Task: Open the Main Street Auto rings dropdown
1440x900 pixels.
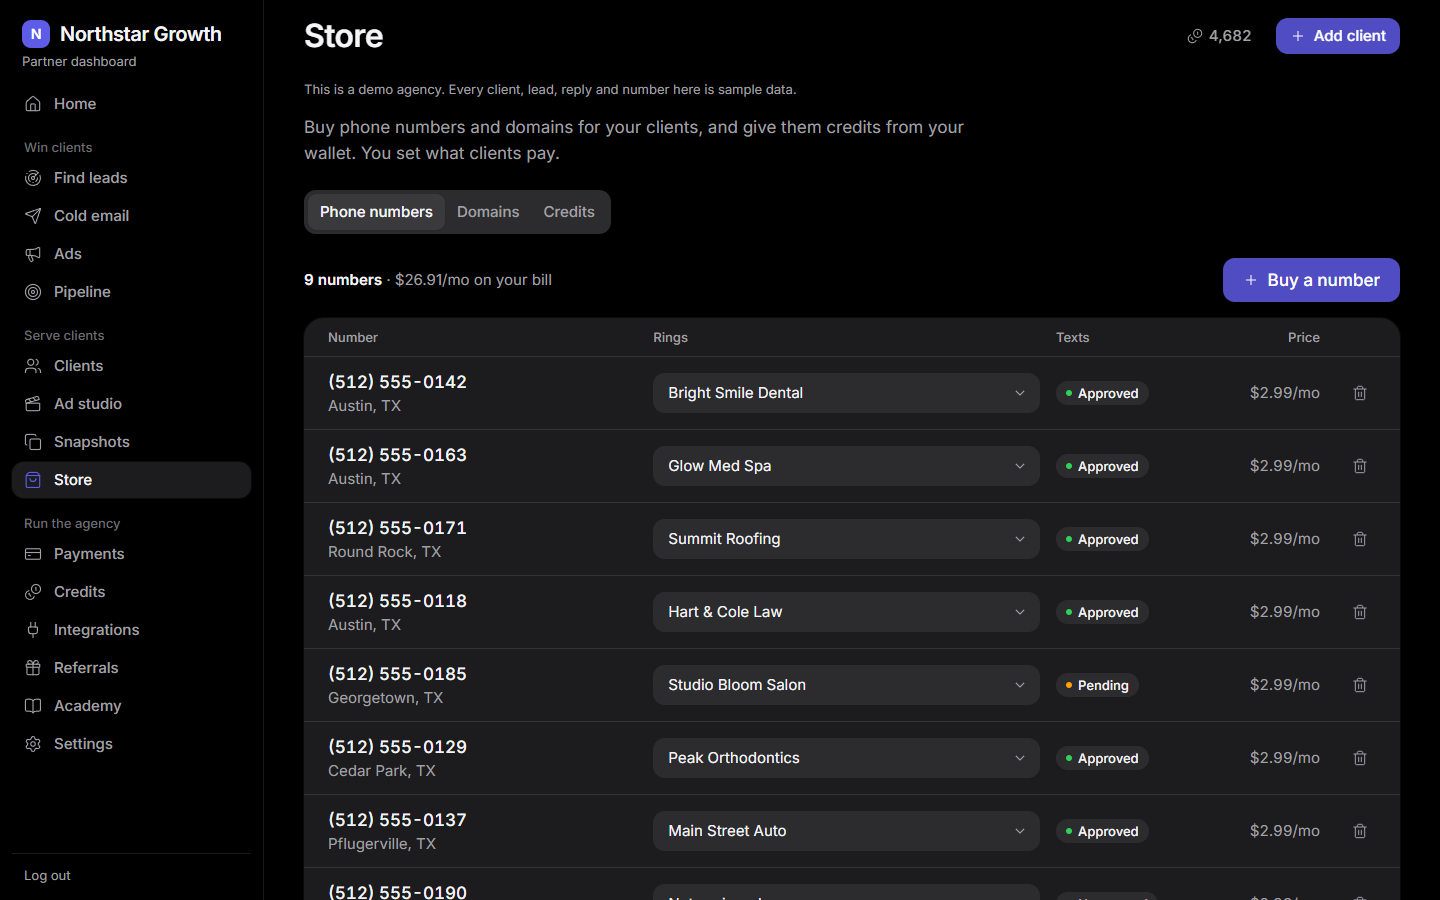Action: (846, 831)
